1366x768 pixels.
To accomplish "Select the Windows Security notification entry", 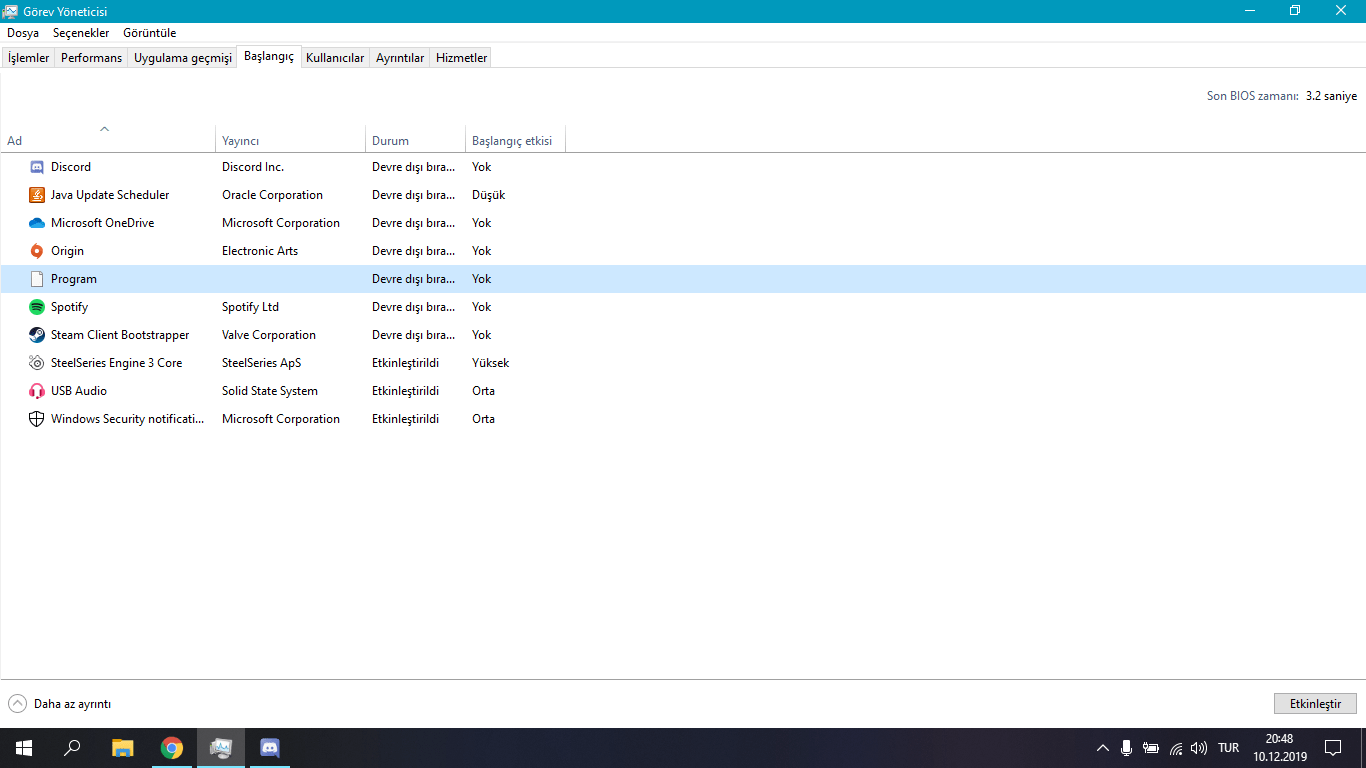I will tap(683, 419).
